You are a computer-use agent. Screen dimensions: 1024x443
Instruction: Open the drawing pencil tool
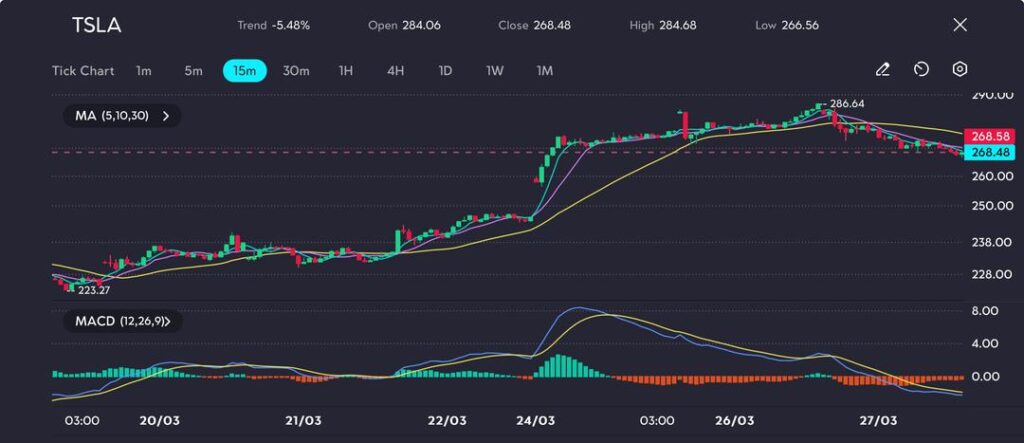[882, 70]
